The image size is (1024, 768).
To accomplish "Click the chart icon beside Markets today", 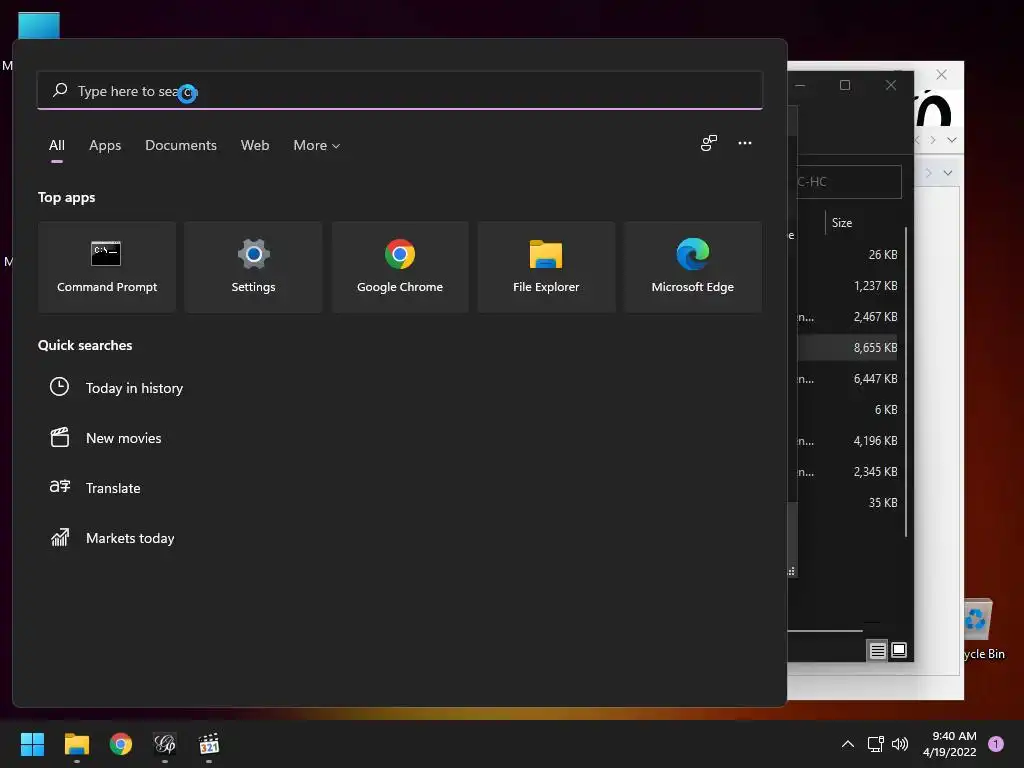I will [59, 537].
